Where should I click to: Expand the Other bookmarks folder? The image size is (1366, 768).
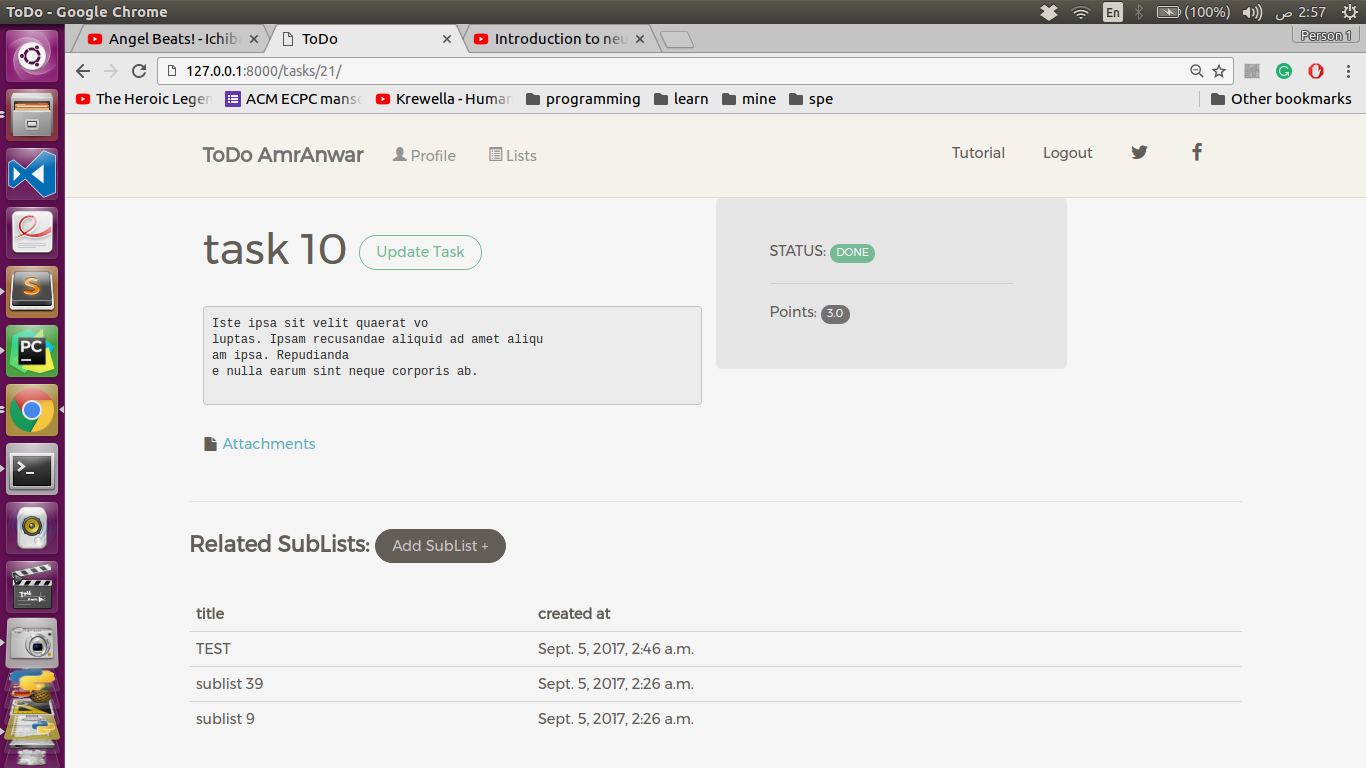click(x=1280, y=98)
